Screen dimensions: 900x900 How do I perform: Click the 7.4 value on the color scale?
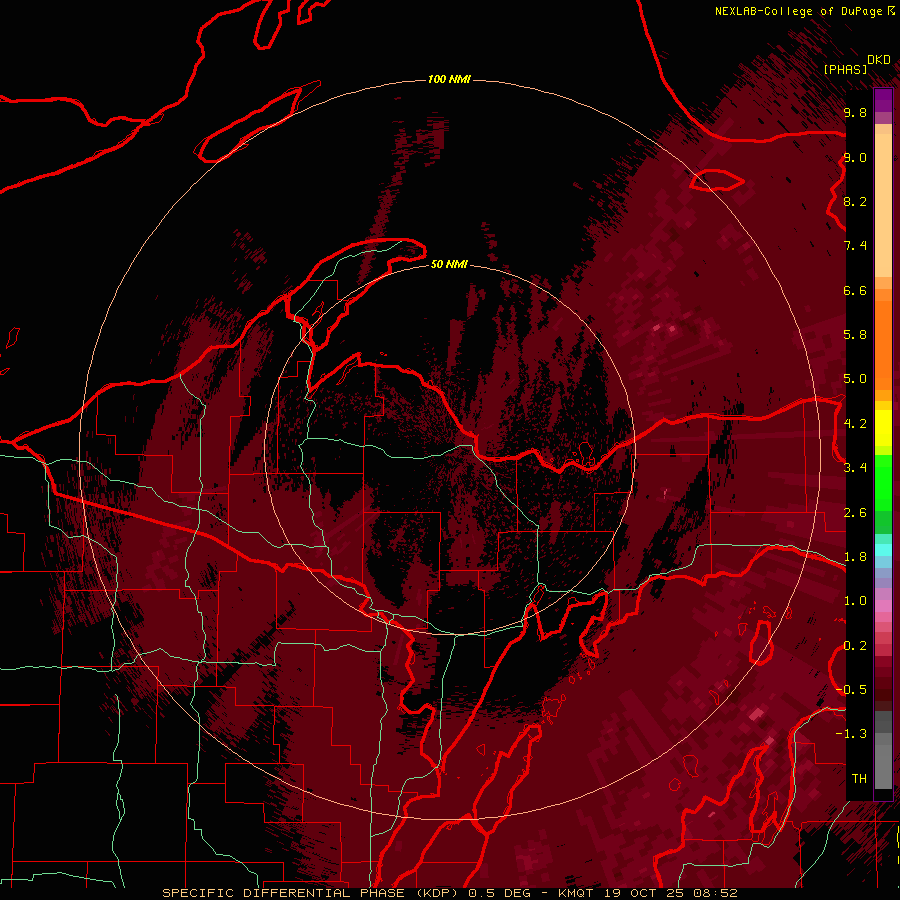pos(855,246)
